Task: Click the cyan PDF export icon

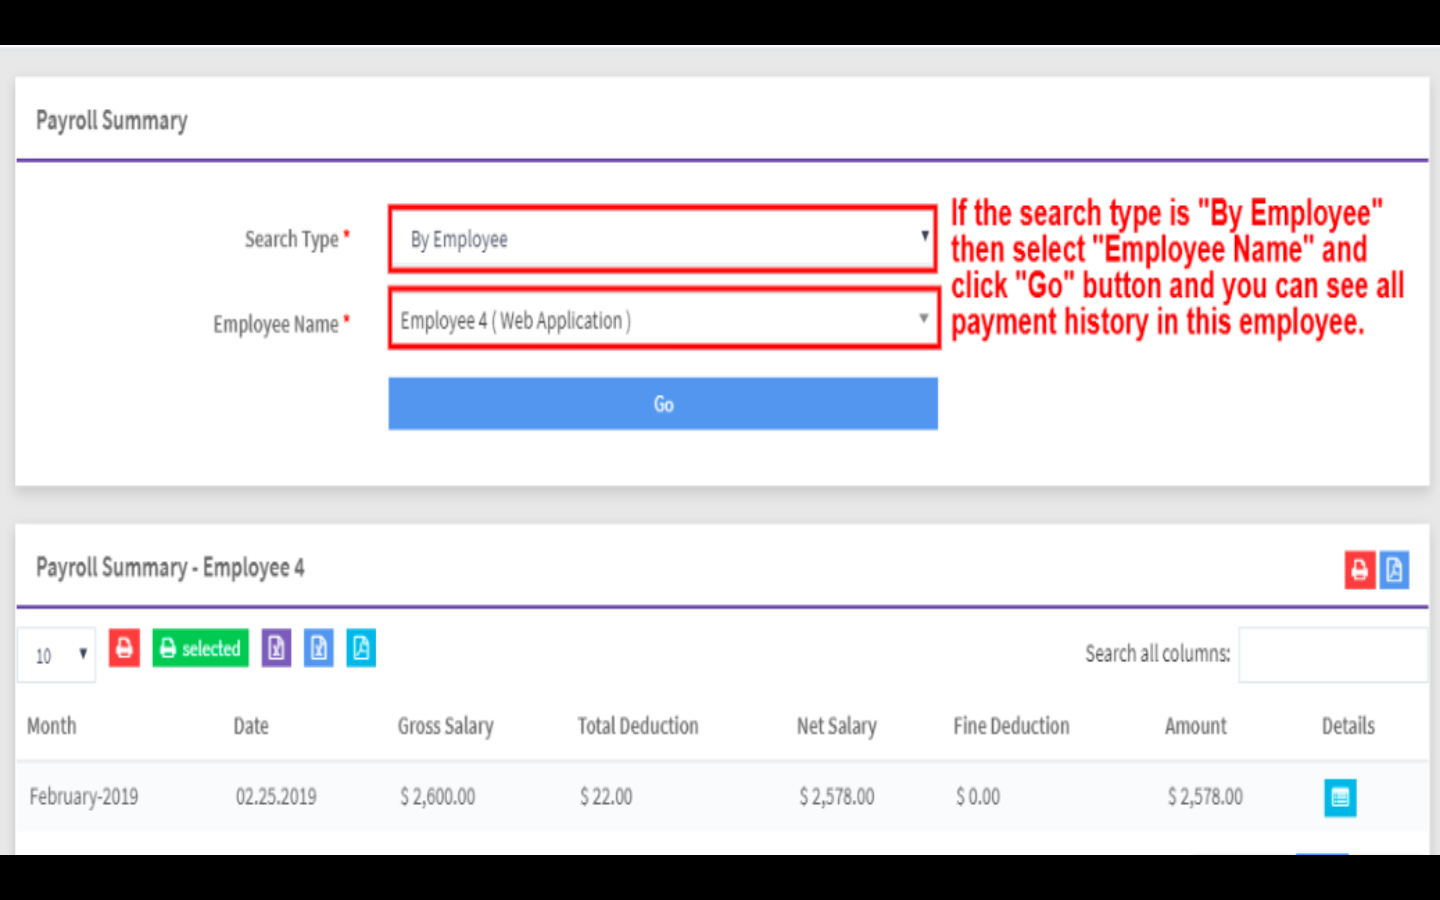Action: pyautogui.click(x=361, y=648)
